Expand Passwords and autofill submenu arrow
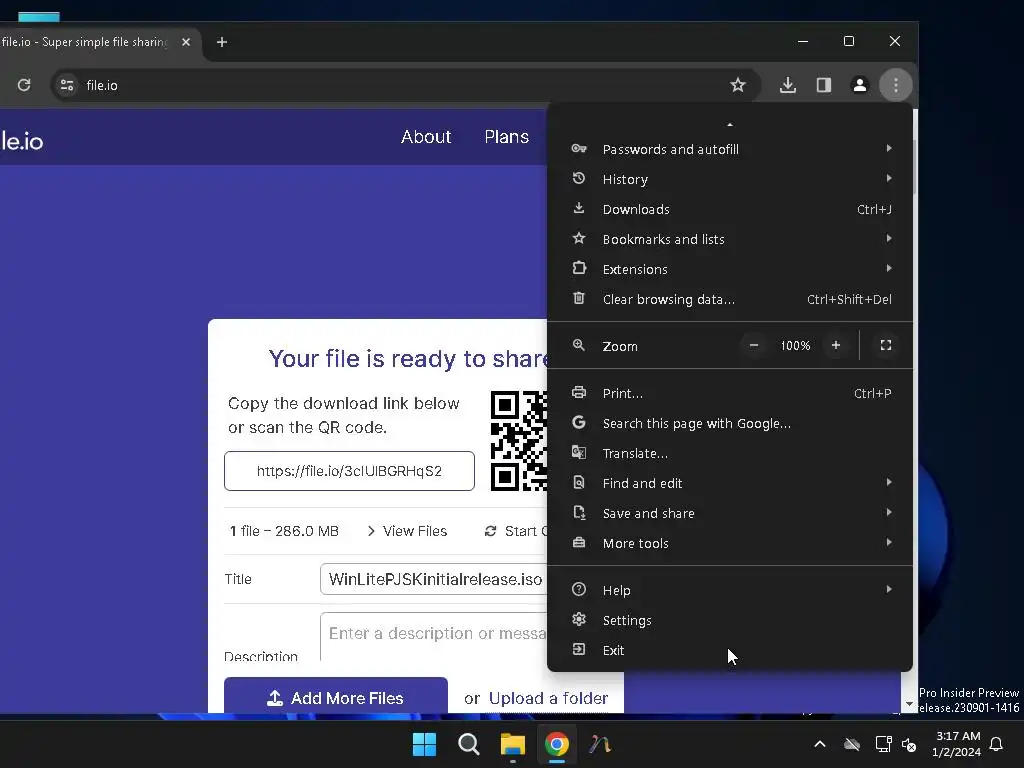 pyautogui.click(x=889, y=148)
